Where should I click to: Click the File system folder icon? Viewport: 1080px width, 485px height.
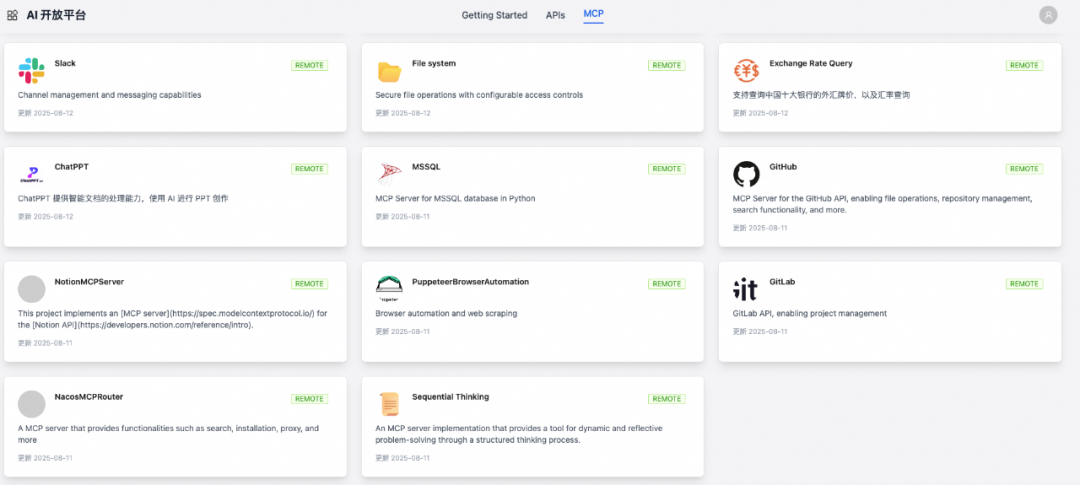coord(389,72)
